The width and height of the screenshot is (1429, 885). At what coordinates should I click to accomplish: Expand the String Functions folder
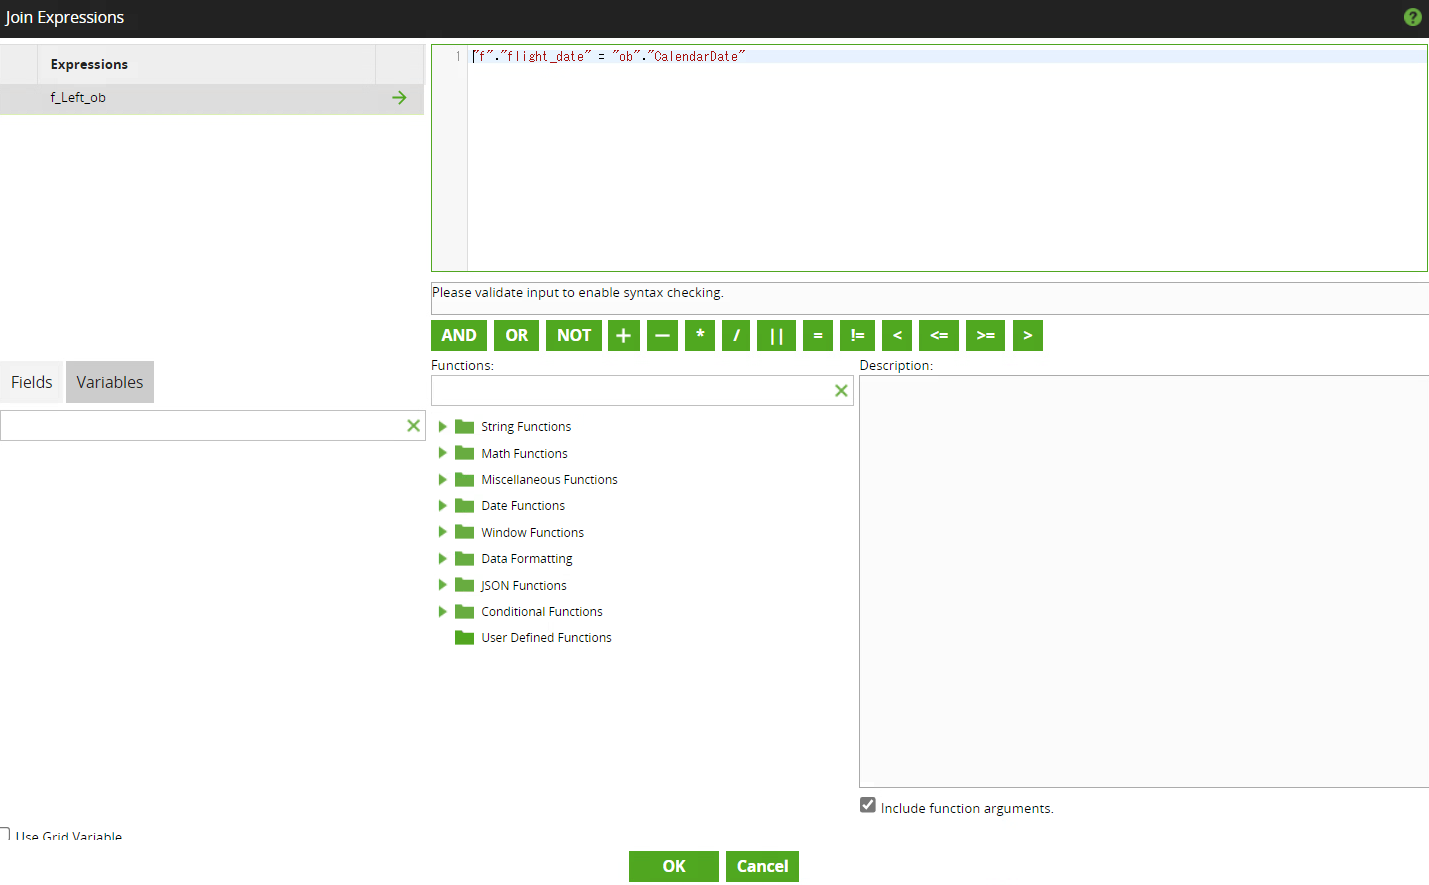(x=442, y=427)
